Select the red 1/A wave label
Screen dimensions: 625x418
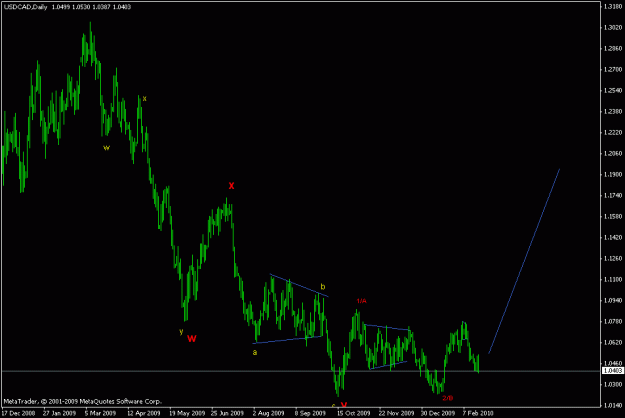[362, 301]
